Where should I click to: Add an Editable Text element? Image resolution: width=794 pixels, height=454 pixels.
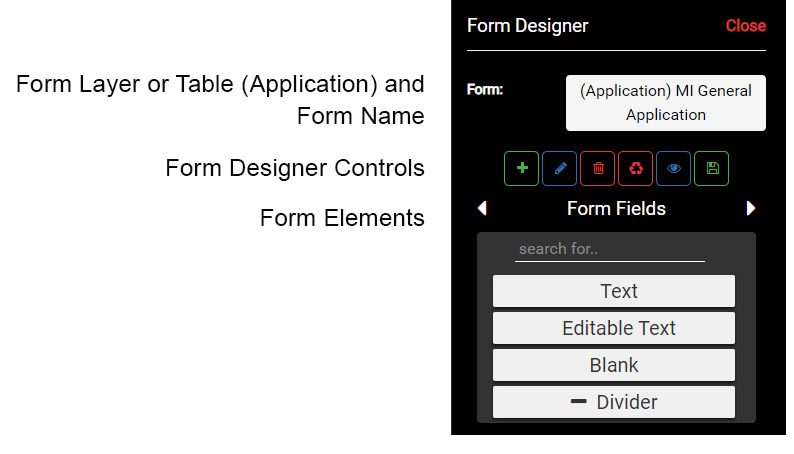[613, 328]
